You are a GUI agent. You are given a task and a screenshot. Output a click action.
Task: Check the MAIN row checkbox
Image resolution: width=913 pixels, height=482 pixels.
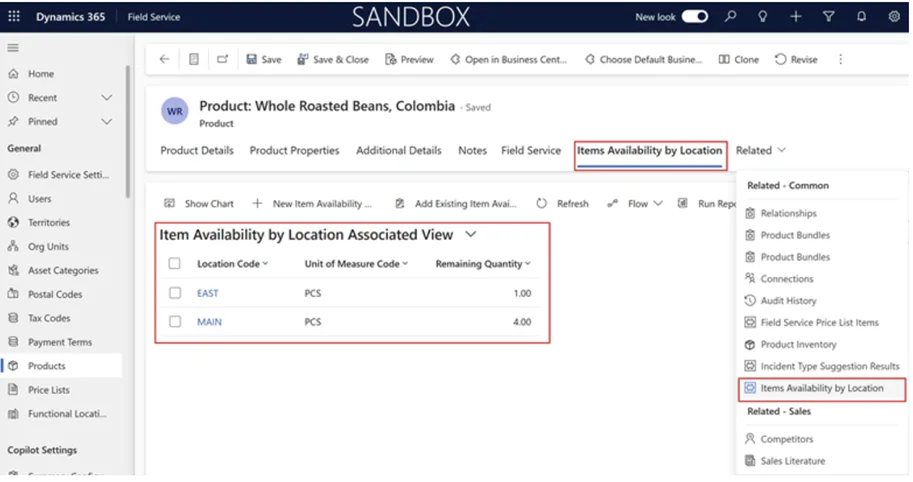(175, 321)
